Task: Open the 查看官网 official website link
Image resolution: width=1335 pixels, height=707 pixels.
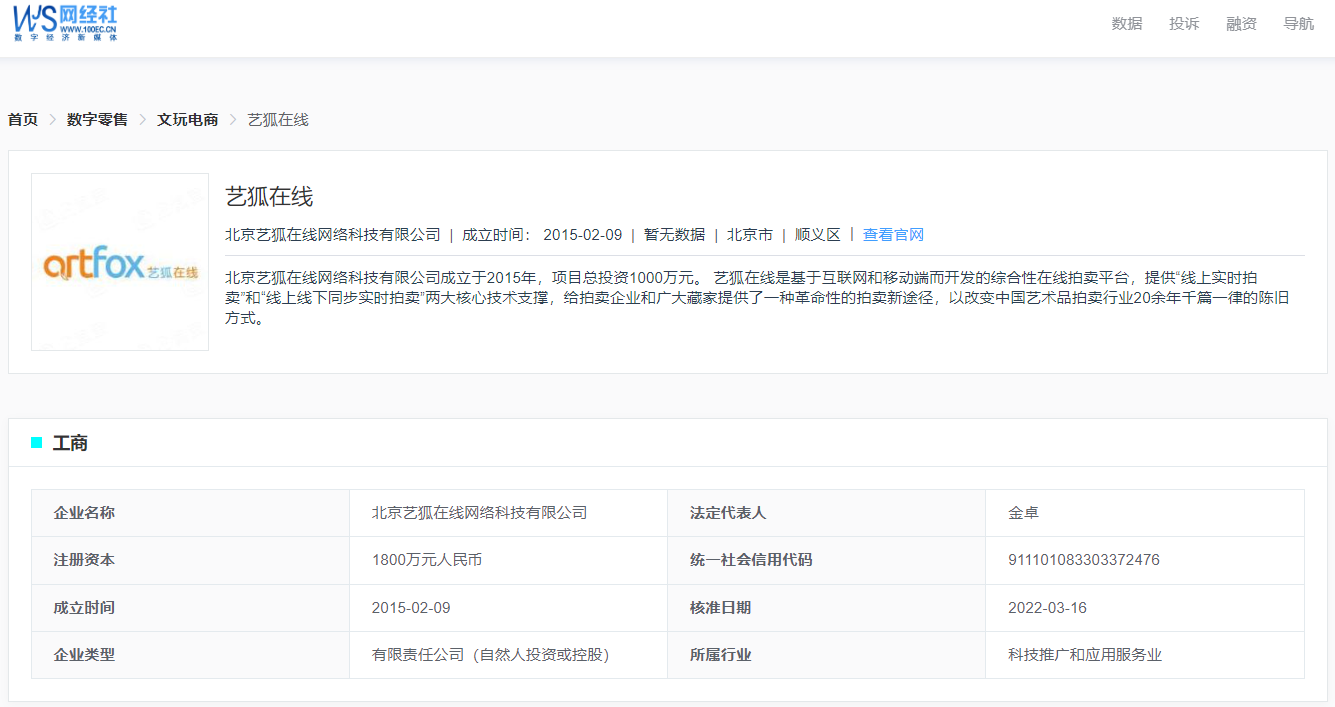Action: pyautogui.click(x=893, y=235)
